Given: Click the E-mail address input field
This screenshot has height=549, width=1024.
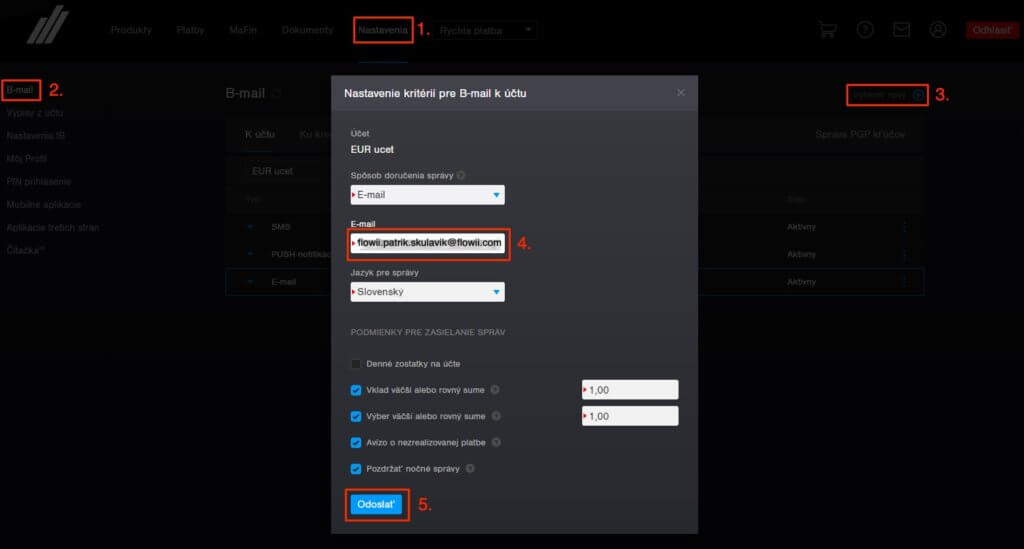Looking at the screenshot, I should [x=427, y=242].
